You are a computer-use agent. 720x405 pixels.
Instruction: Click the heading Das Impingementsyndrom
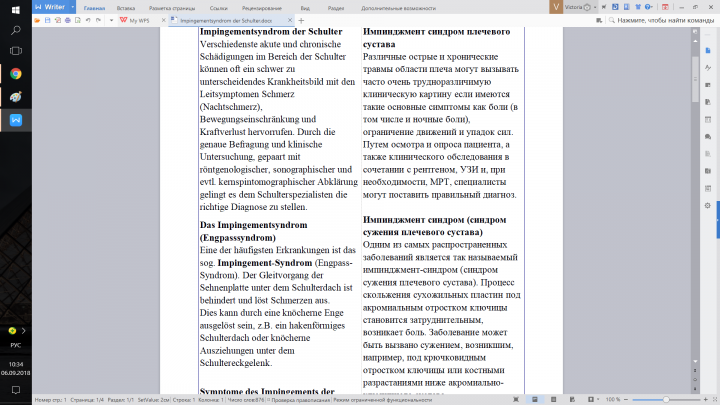point(253,225)
